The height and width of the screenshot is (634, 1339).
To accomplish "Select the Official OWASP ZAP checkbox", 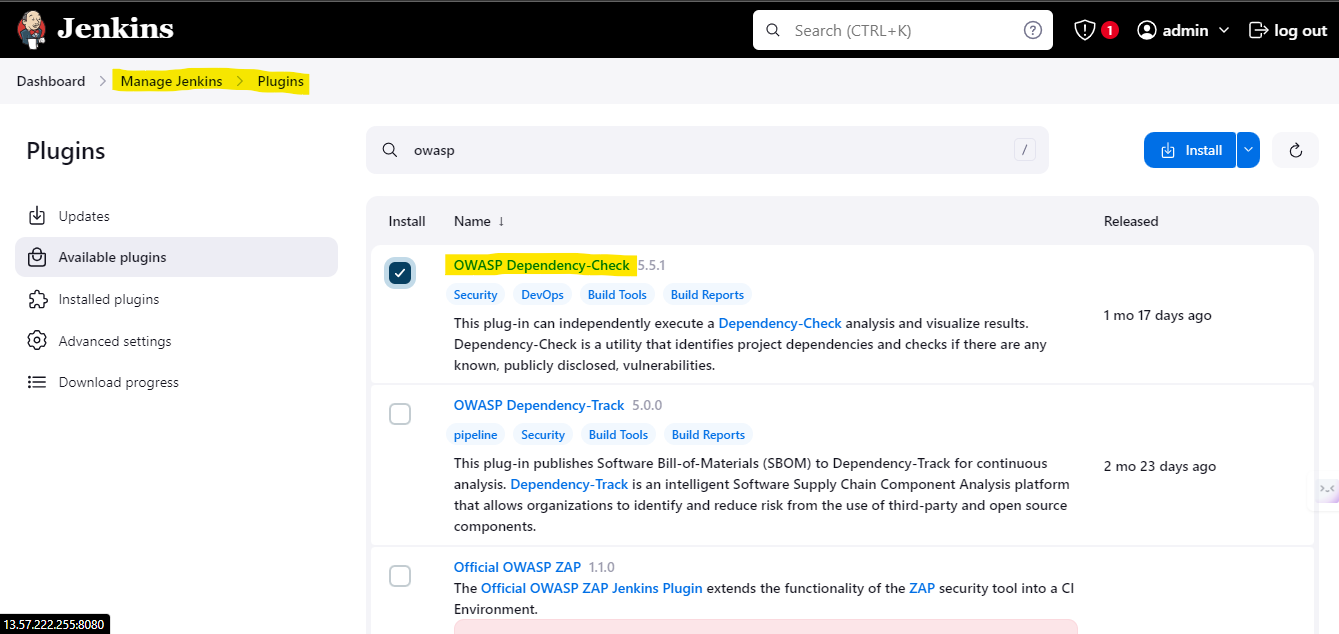I will (400, 575).
